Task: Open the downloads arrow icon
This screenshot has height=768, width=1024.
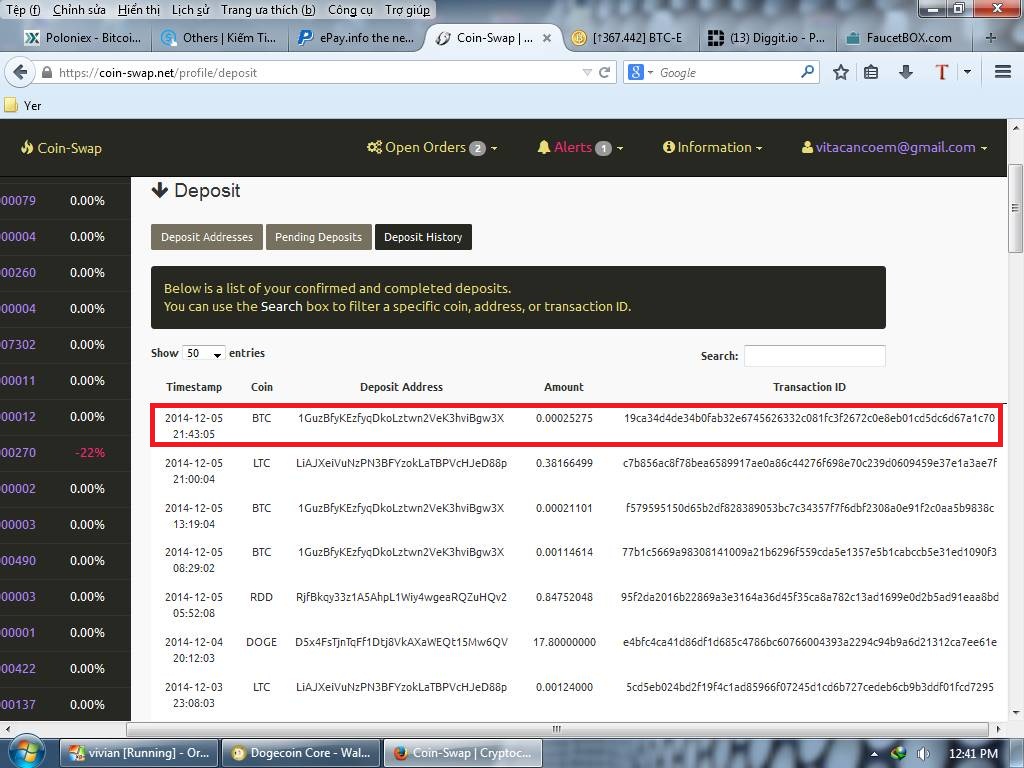Action: coord(905,72)
